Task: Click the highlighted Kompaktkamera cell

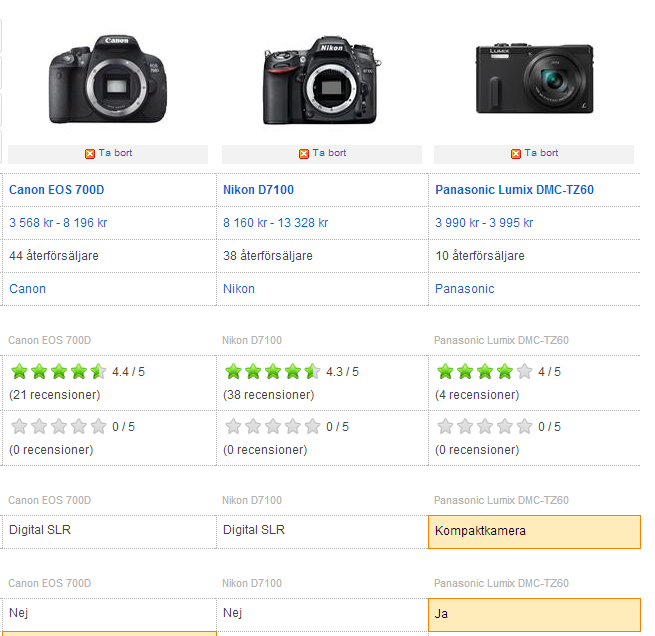Action: point(534,532)
